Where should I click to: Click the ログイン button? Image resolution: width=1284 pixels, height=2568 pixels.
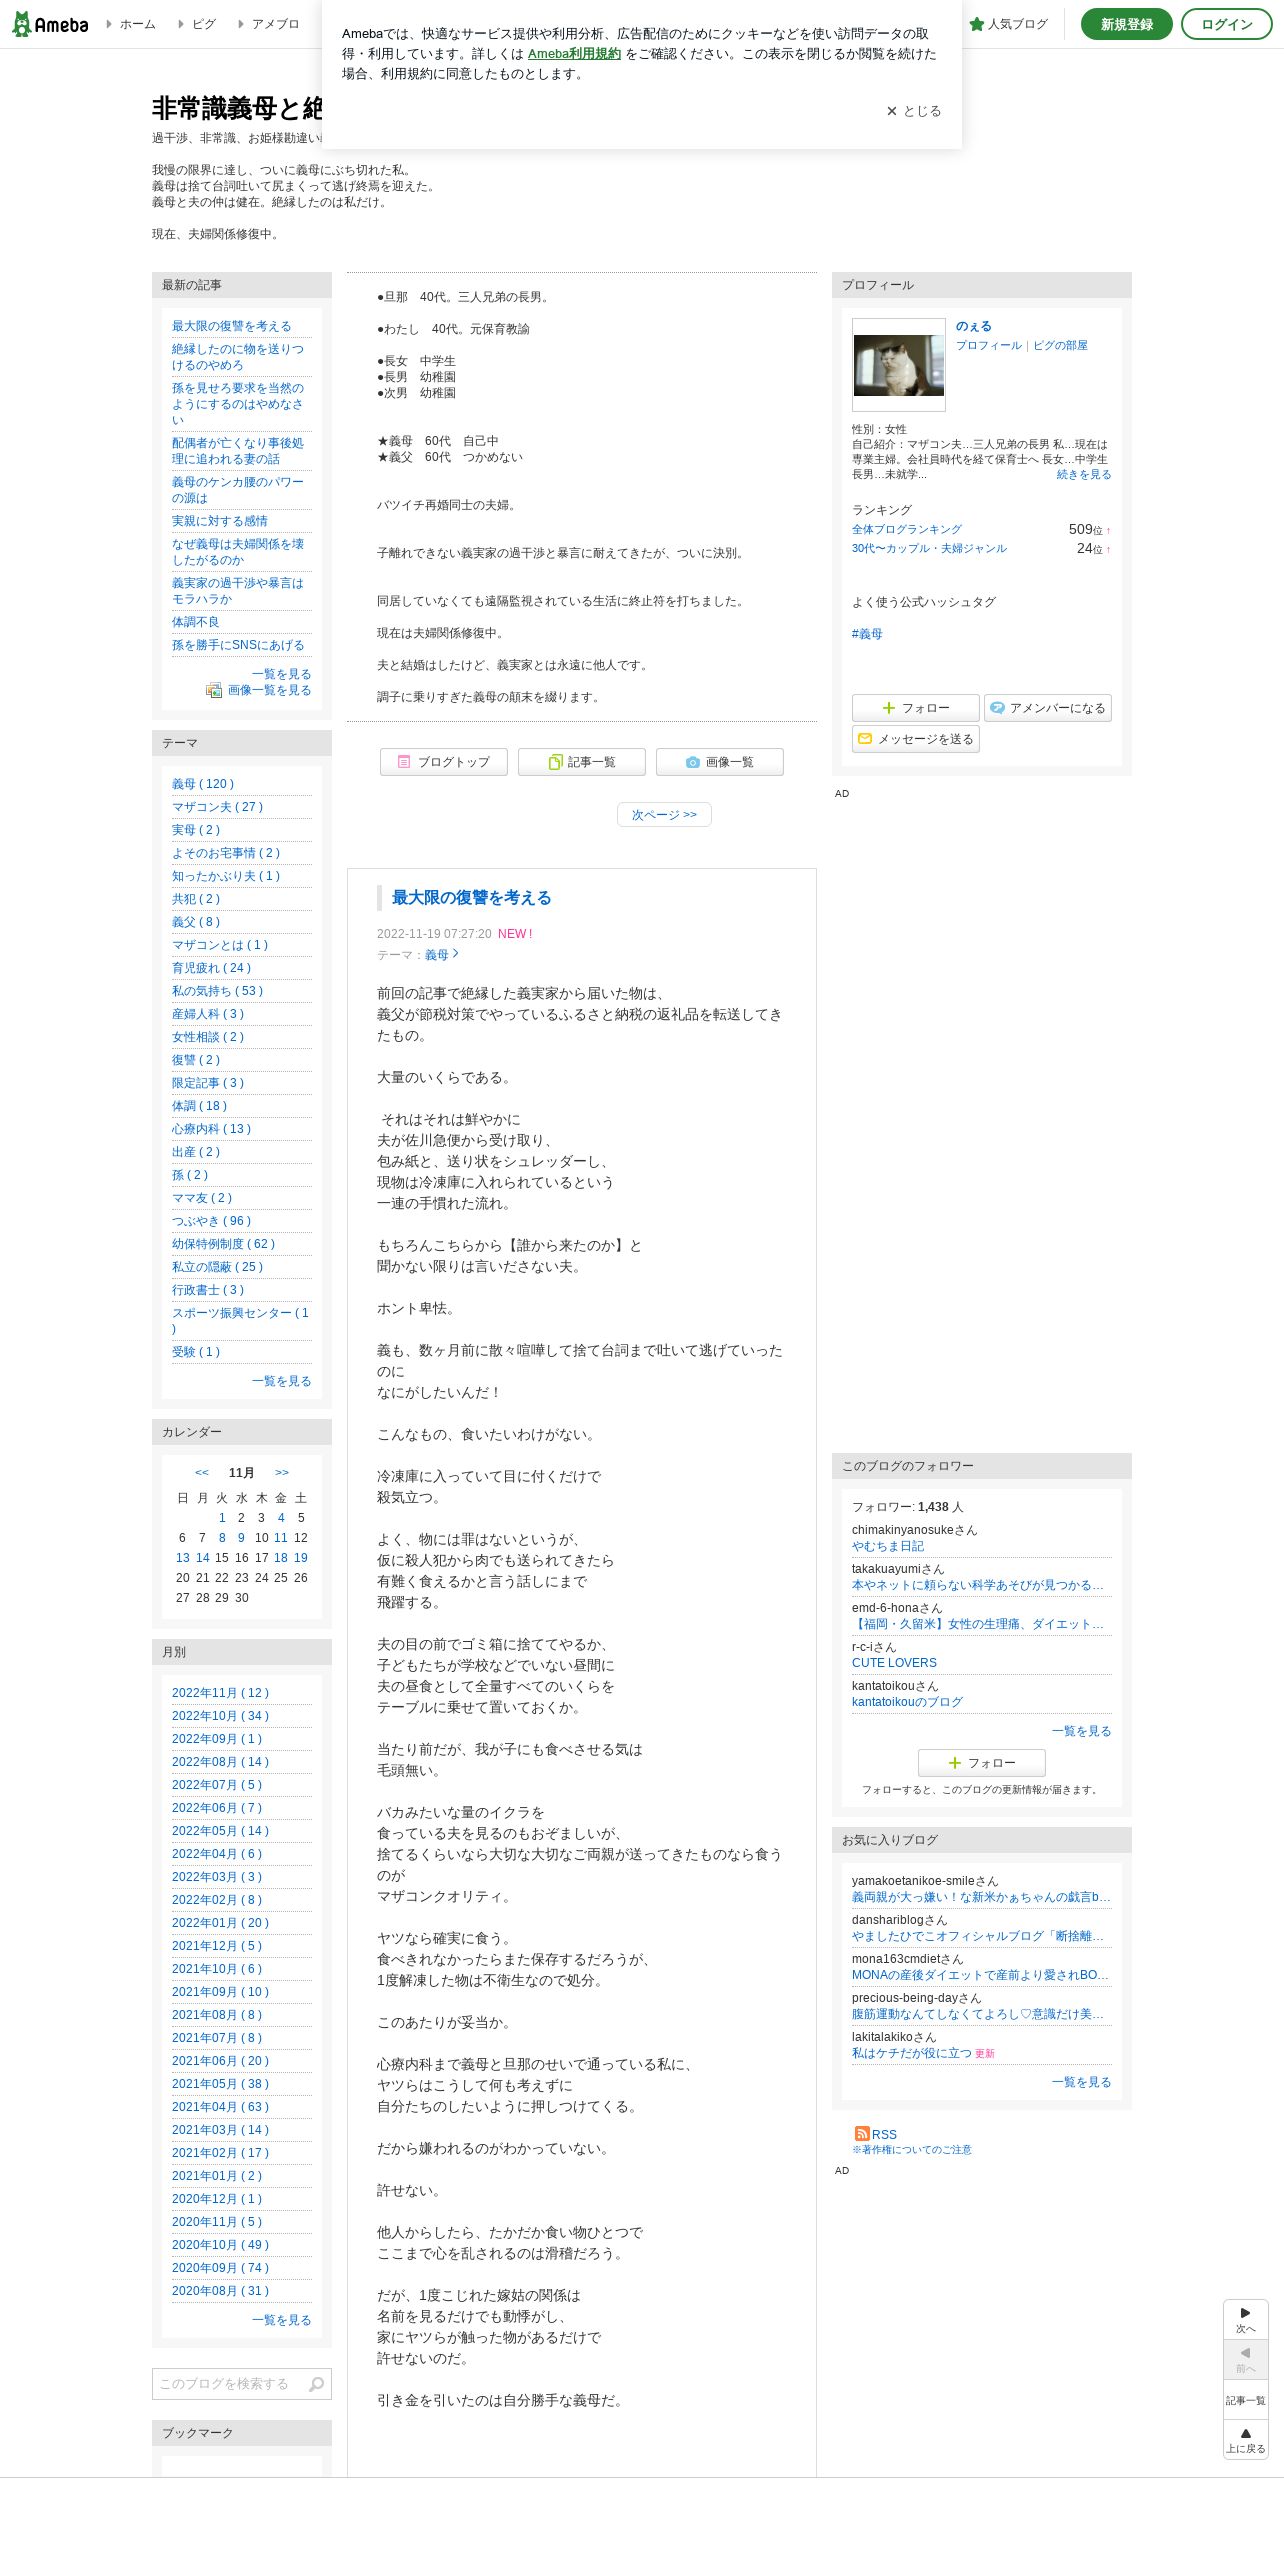(1226, 24)
